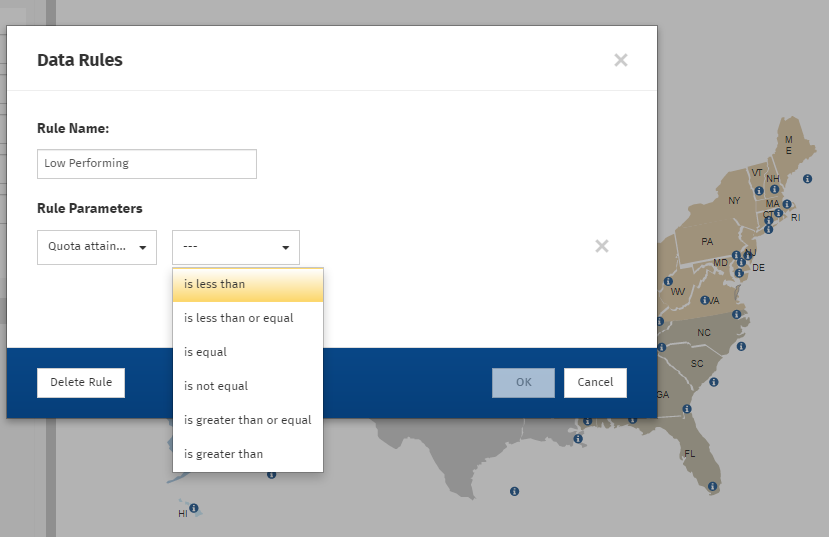Pick 'is equal' from the operator list
Viewport: 829px width, 537px height.
pos(248,352)
